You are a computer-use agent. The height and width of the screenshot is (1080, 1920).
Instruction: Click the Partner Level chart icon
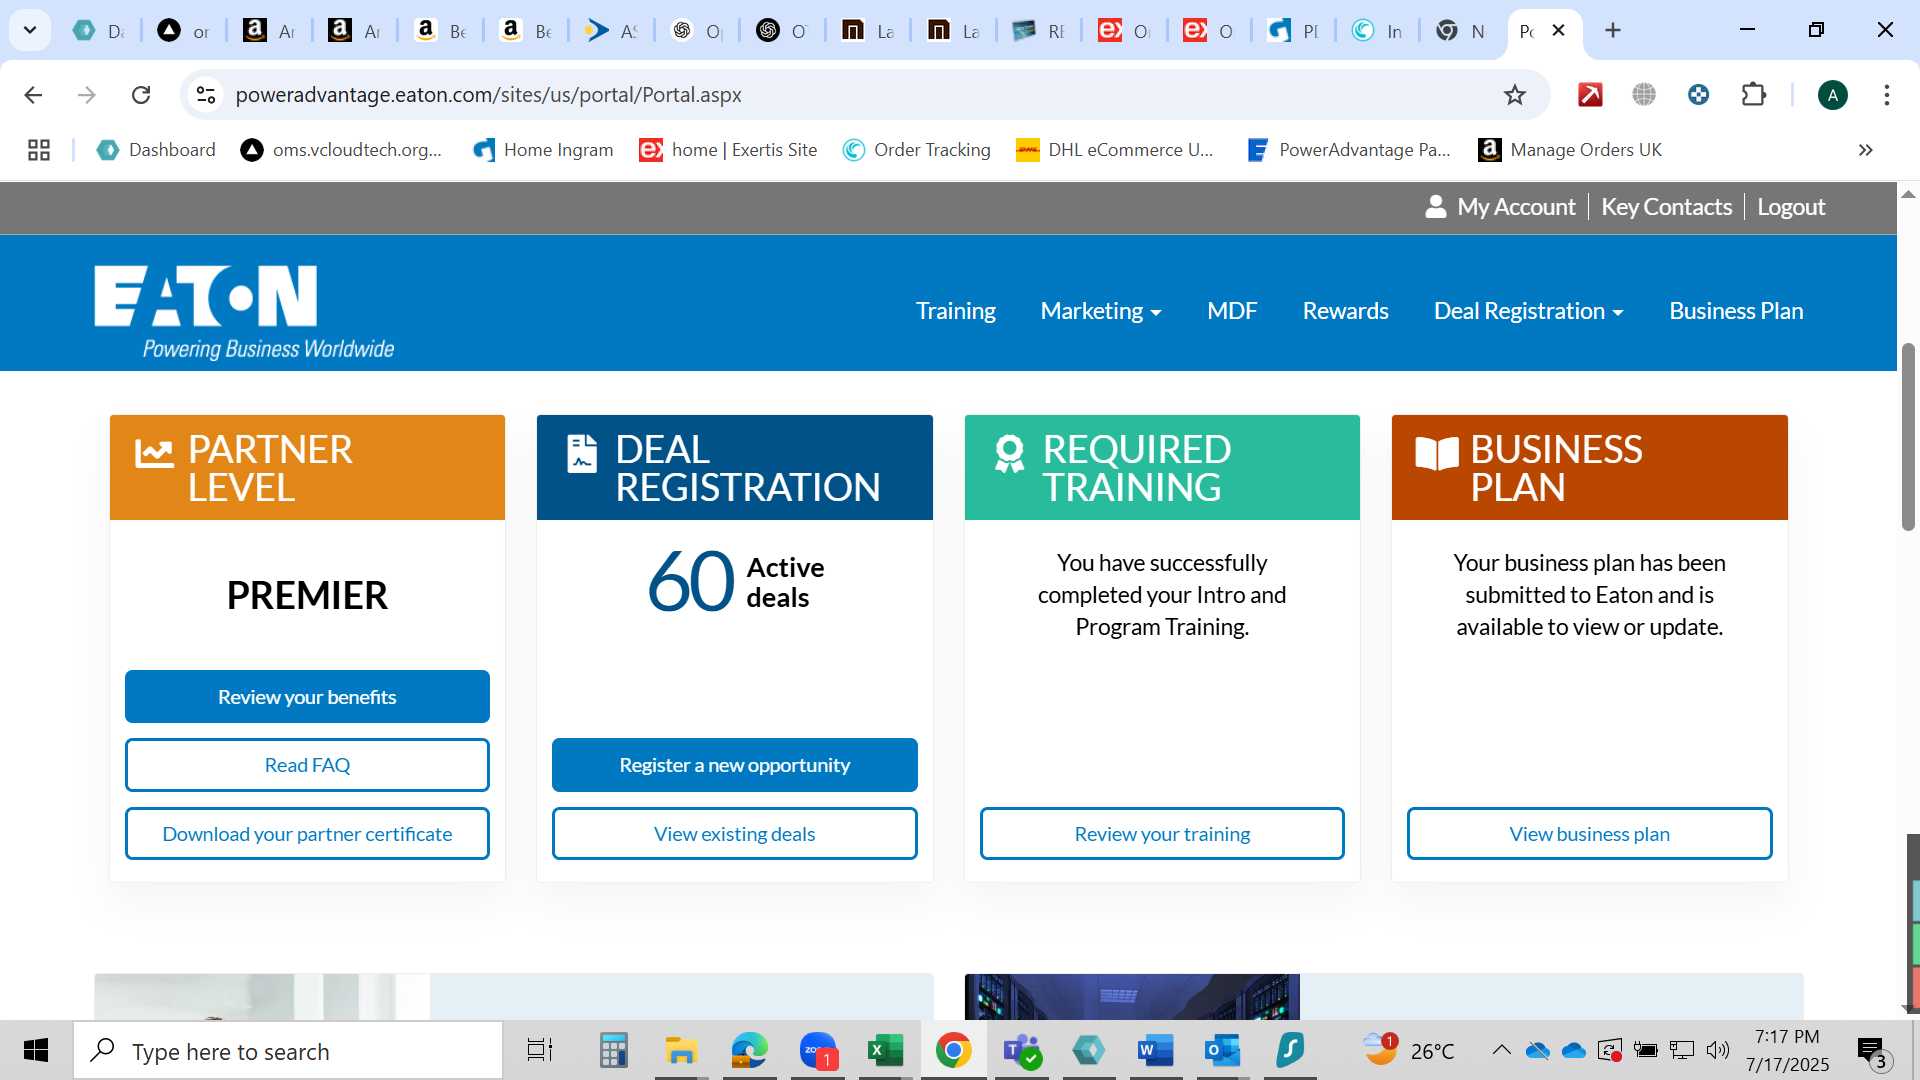[154, 453]
